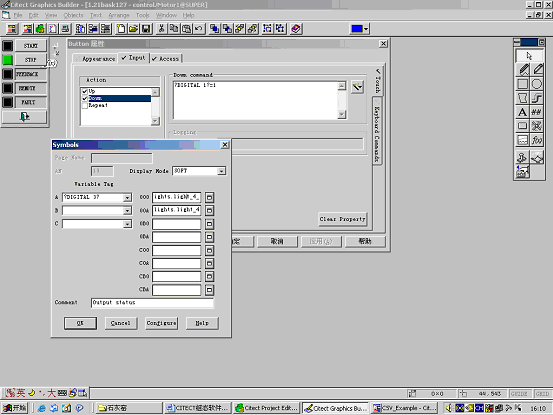This screenshot has width=553, height=415.
Task: Click the Comment input field
Action: 152,303
